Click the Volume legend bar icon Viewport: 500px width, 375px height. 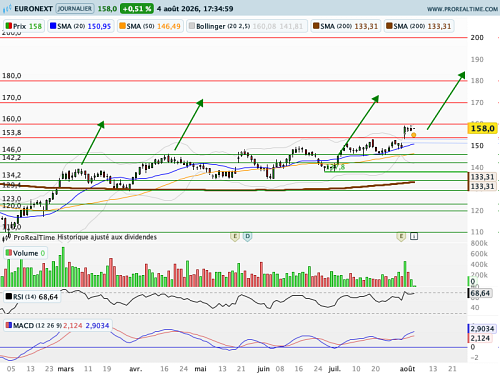pyautogui.click(x=9, y=253)
